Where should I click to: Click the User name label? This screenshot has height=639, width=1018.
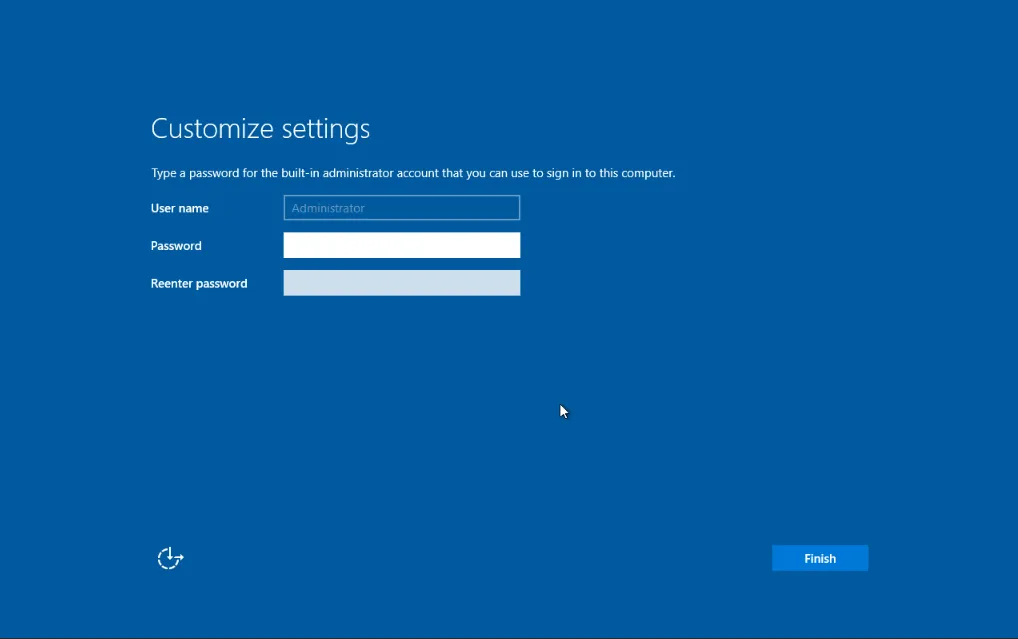click(x=180, y=208)
